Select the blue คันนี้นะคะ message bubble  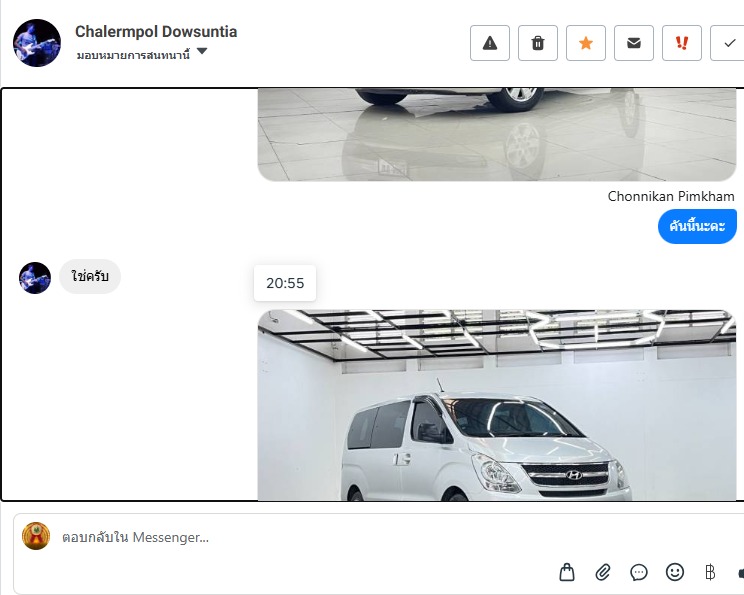pos(697,226)
